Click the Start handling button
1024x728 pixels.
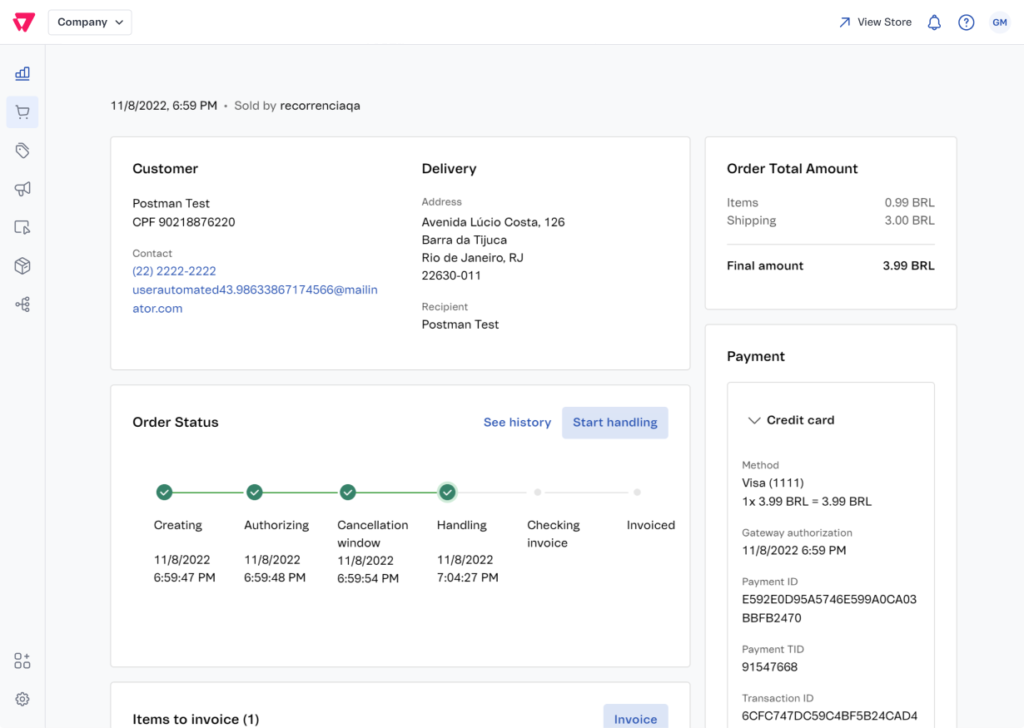[x=615, y=422]
